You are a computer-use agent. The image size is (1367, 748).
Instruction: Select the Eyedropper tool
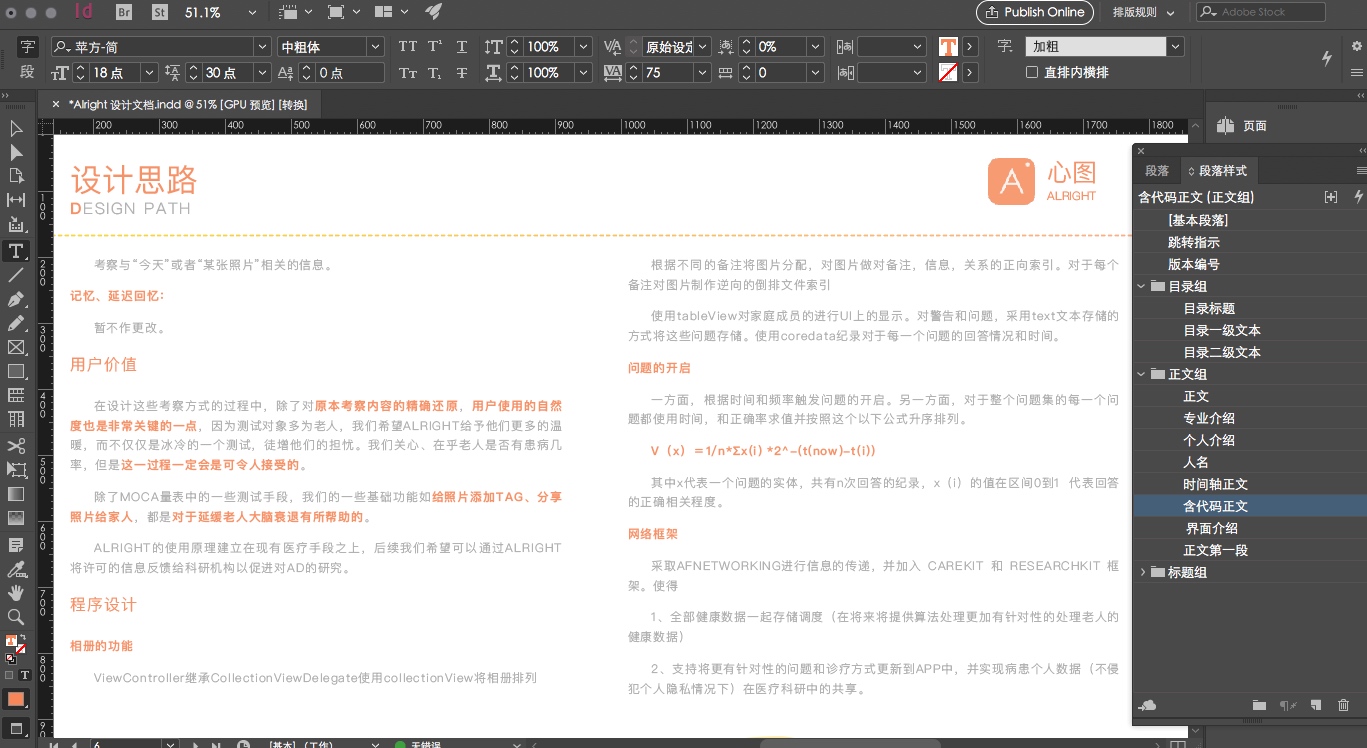coord(16,570)
